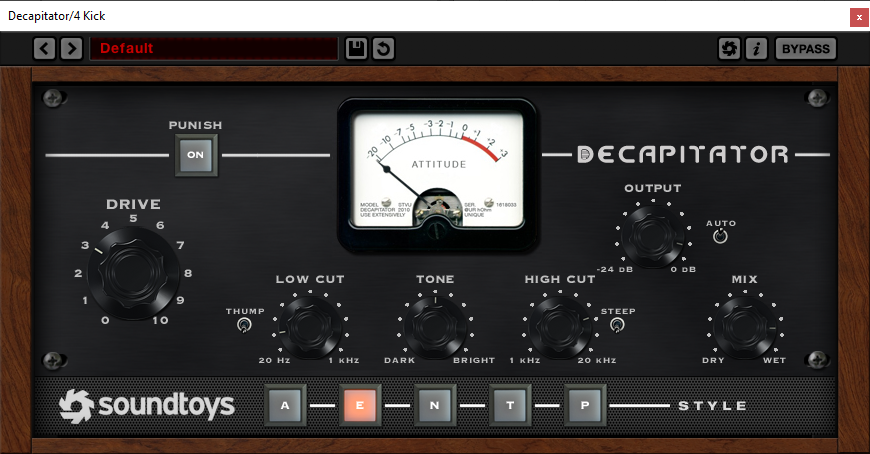
Task: Click the Soundtoys logo
Action: 147,406
